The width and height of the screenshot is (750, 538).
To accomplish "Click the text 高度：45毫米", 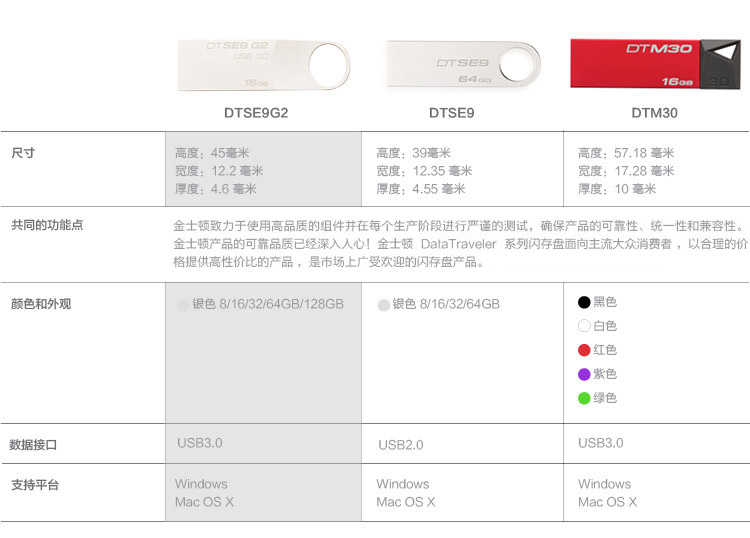I will [x=212, y=153].
